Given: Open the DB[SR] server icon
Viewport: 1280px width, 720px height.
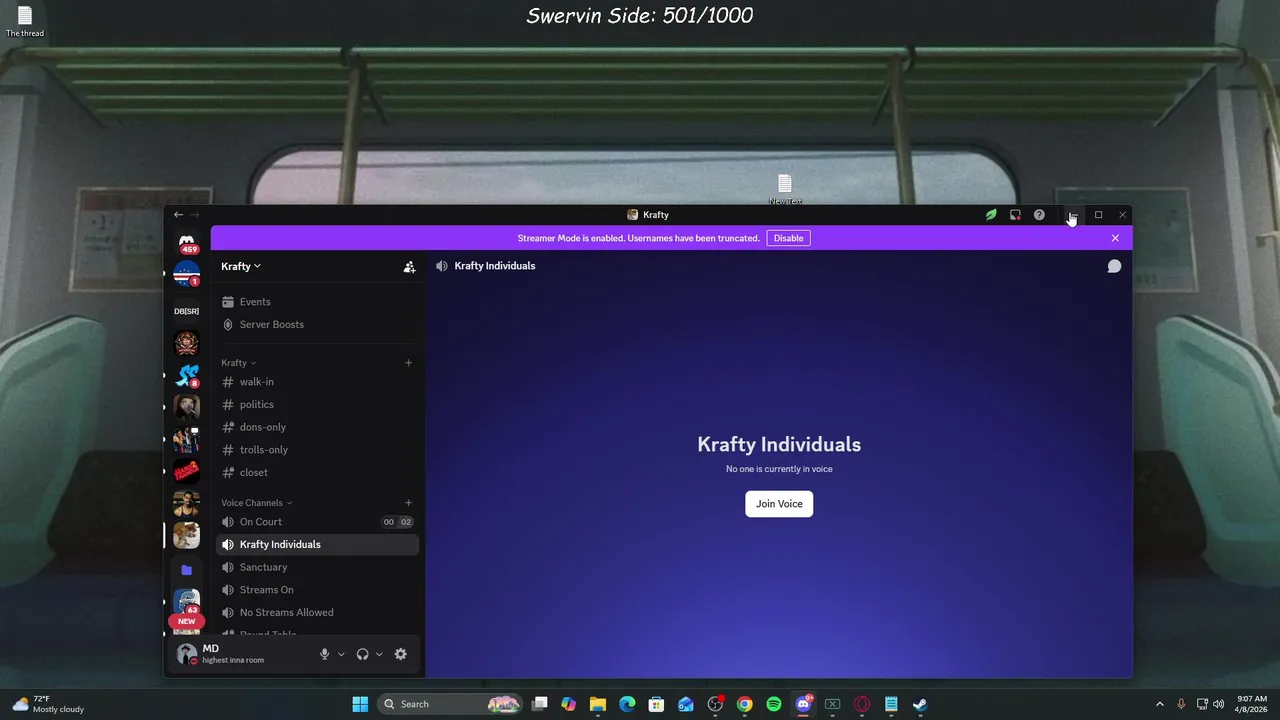Looking at the screenshot, I should pyautogui.click(x=187, y=311).
